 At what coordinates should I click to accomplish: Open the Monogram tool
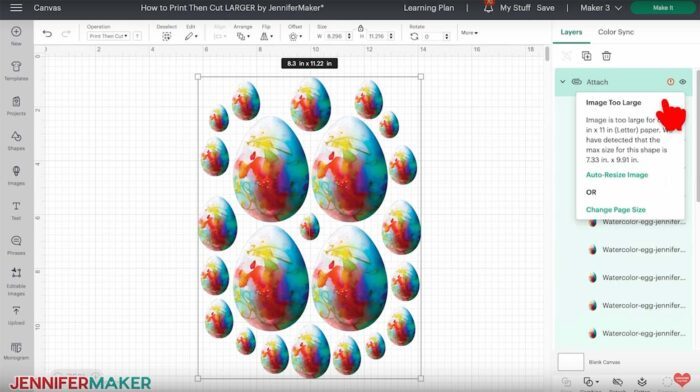click(16, 350)
